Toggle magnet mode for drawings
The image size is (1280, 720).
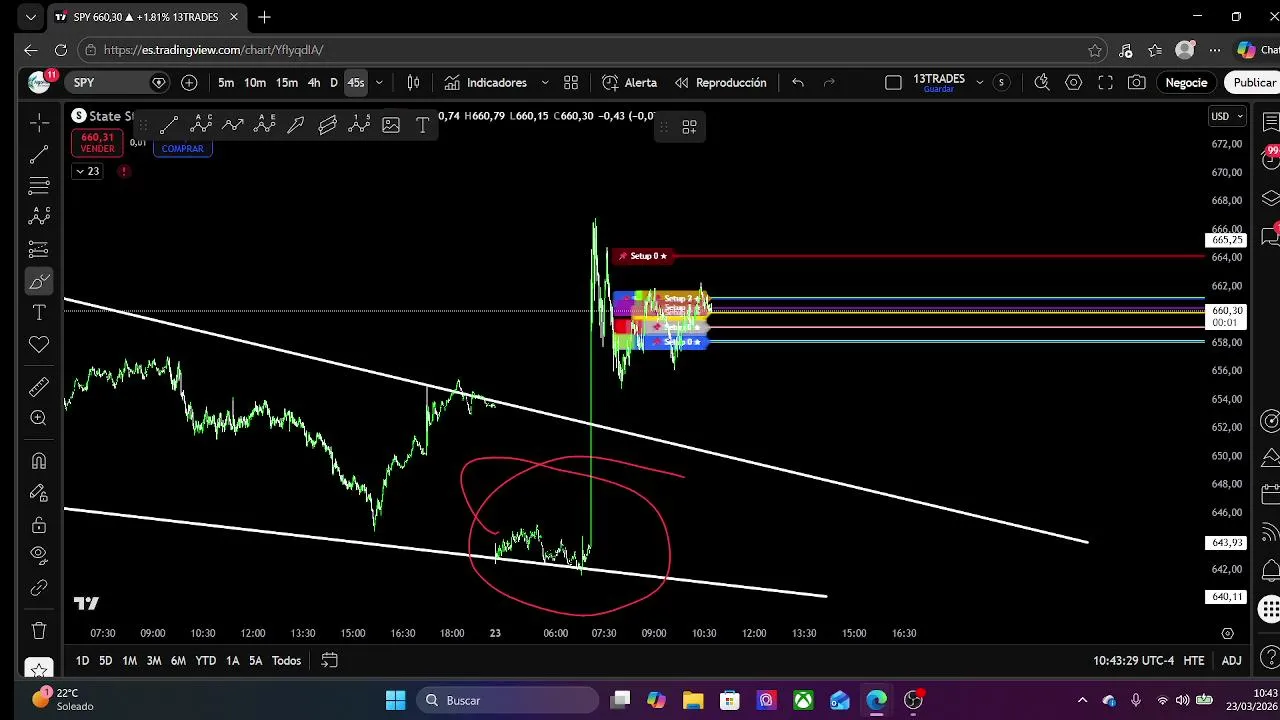click(39, 461)
